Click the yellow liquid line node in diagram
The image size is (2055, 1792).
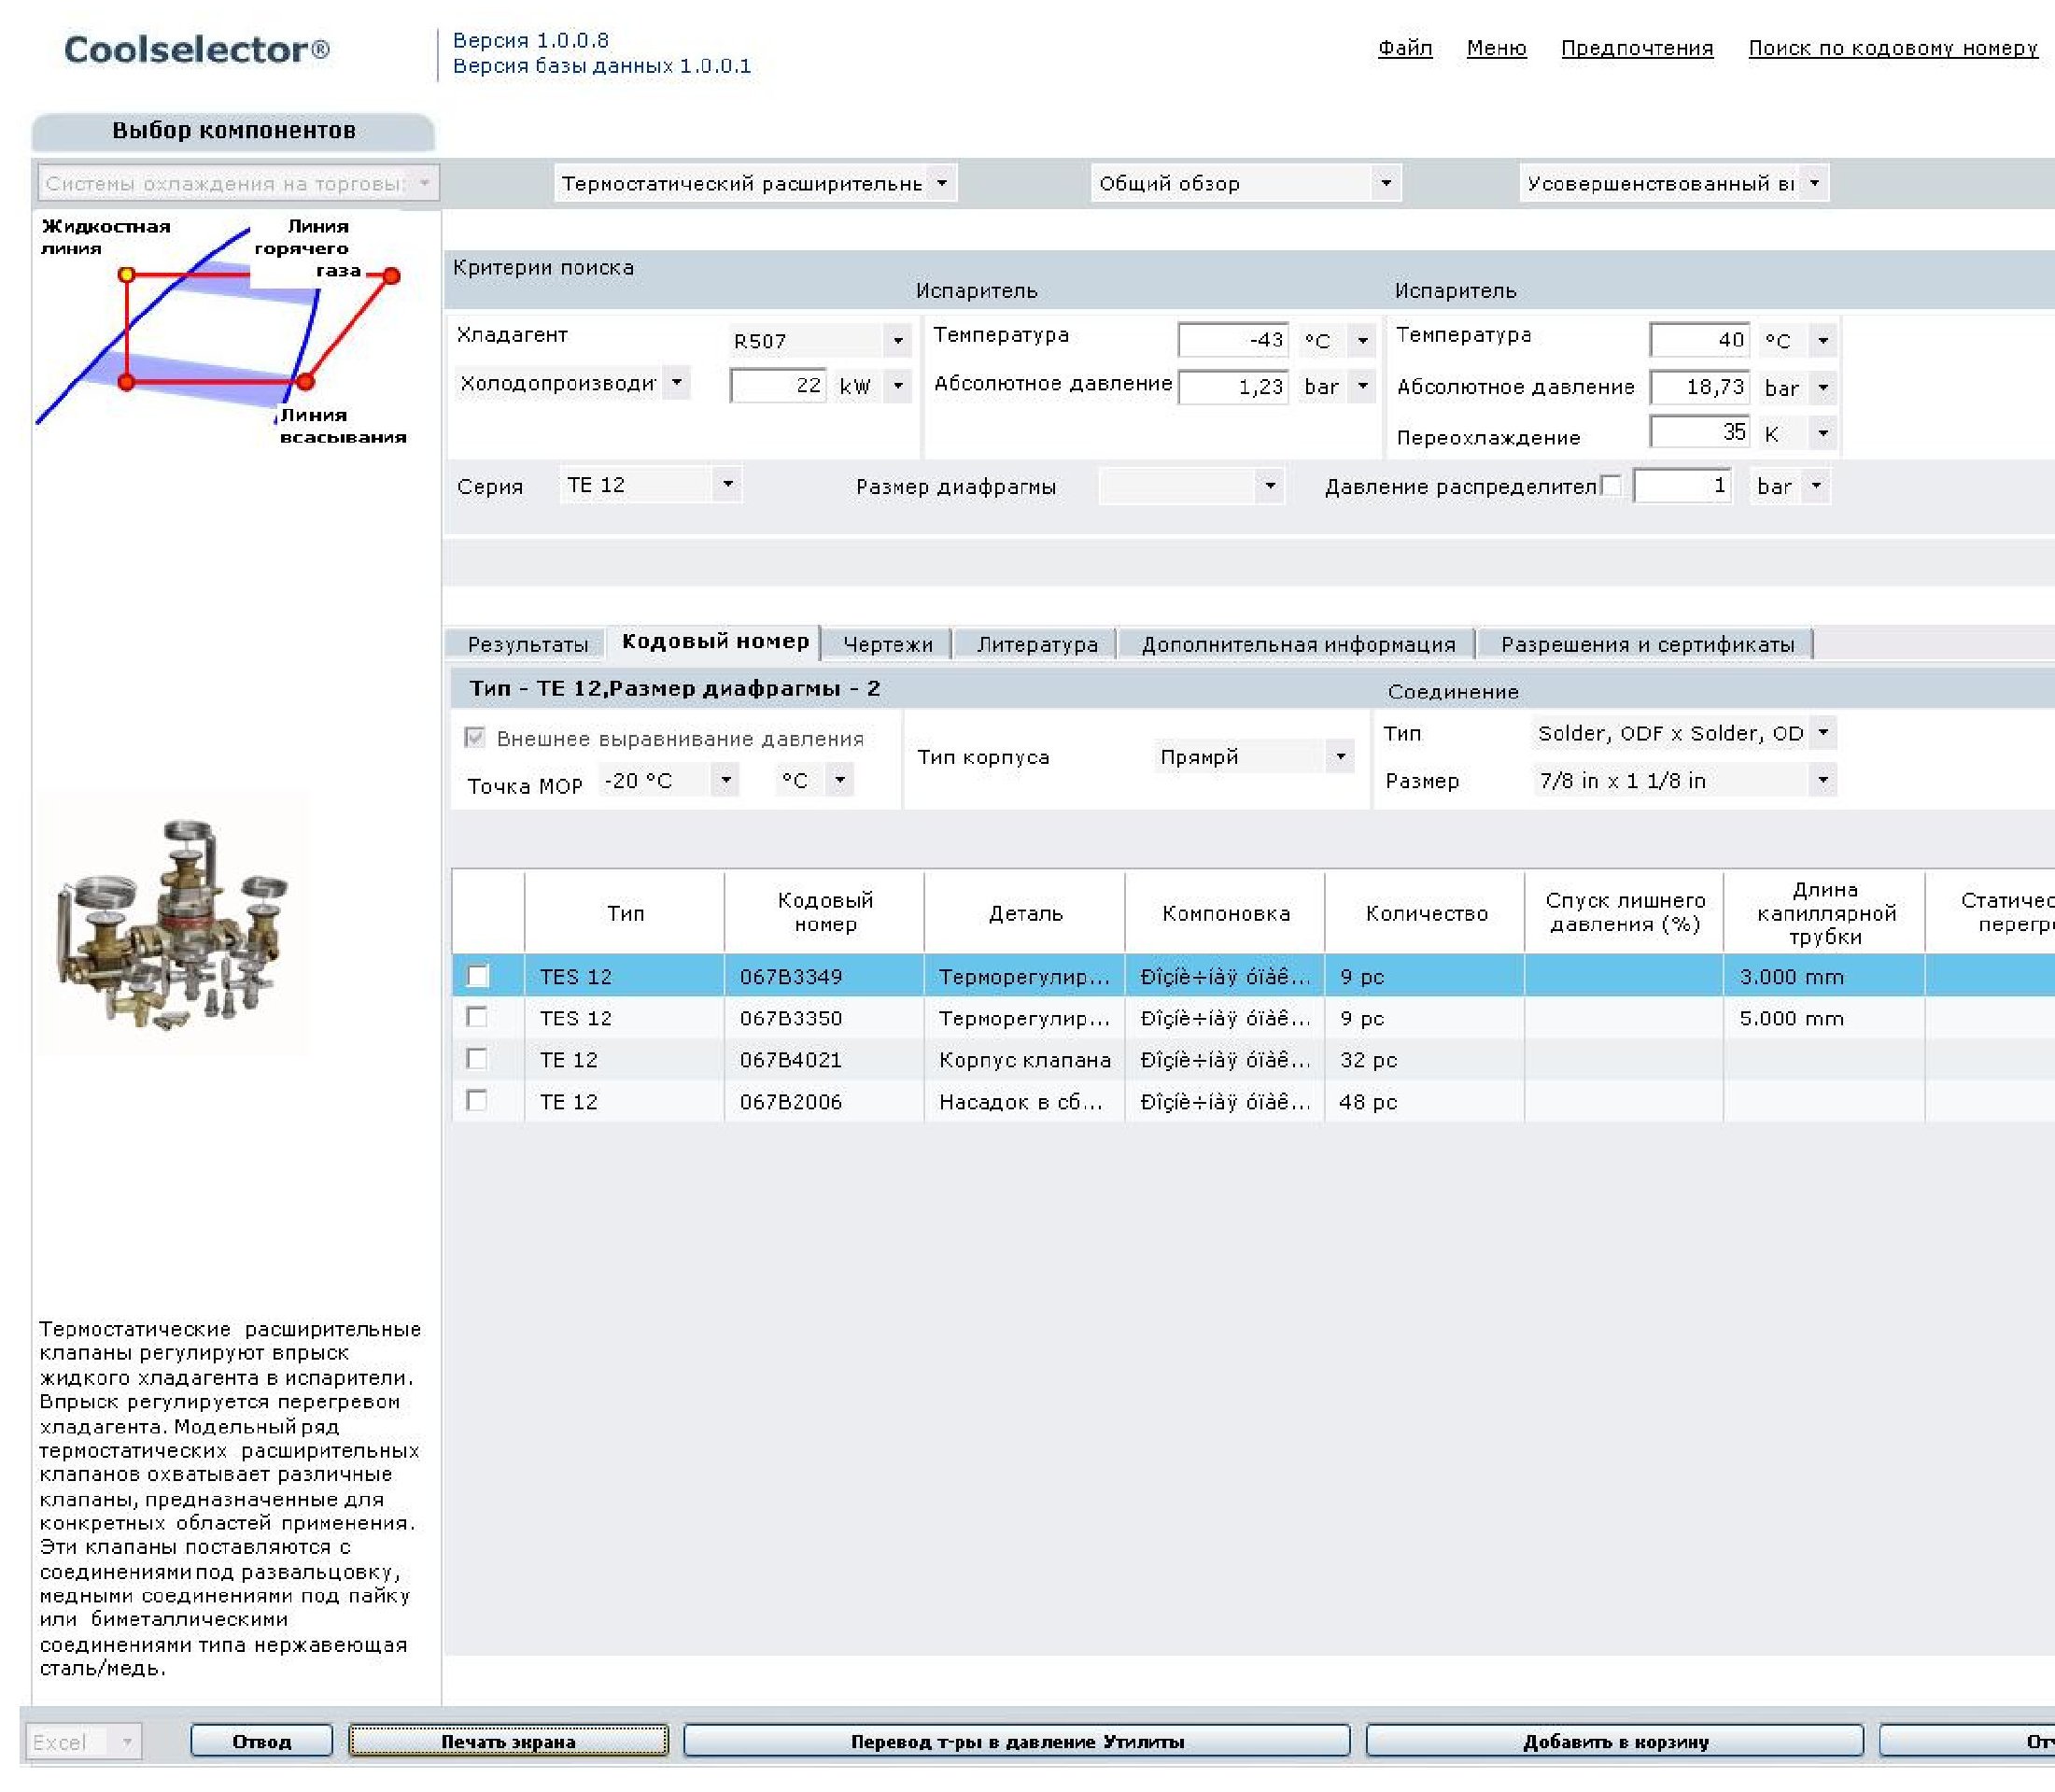coord(126,274)
